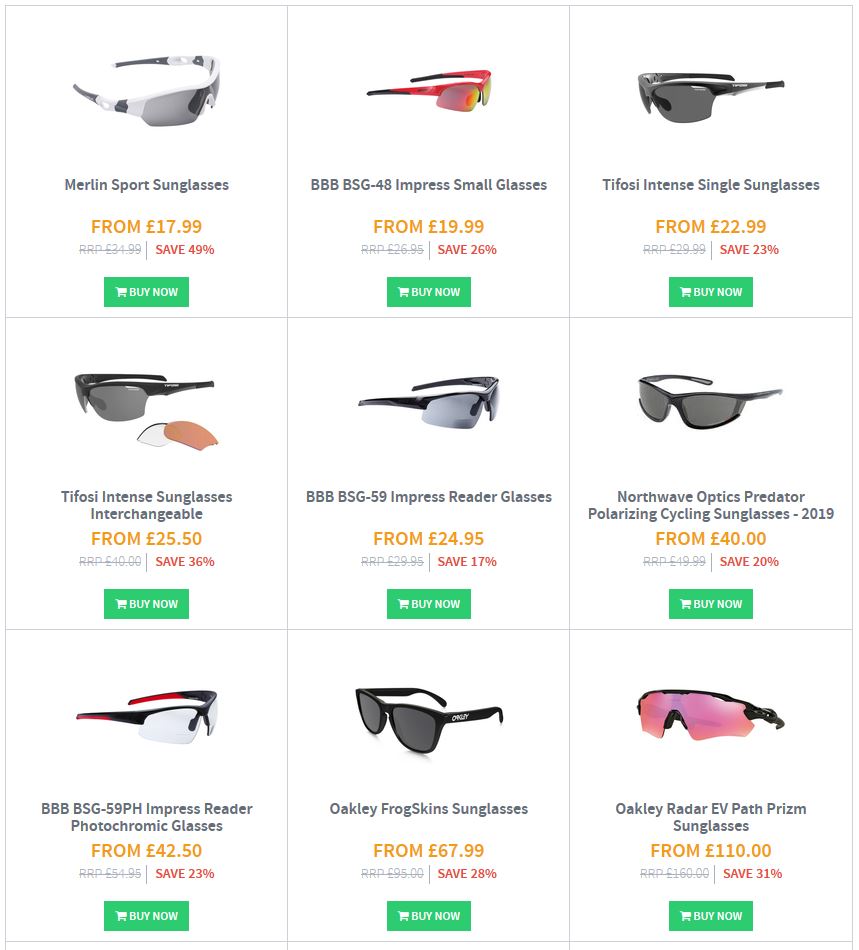The height and width of the screenshot is (950, 859).
Task: Buy Now for BBB BSG-59 Impress Reader Glasses
Action: 429,604
